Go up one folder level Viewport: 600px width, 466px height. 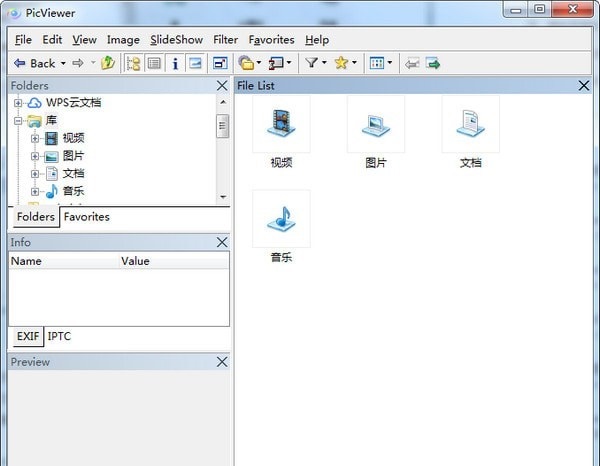coord(108,63)
